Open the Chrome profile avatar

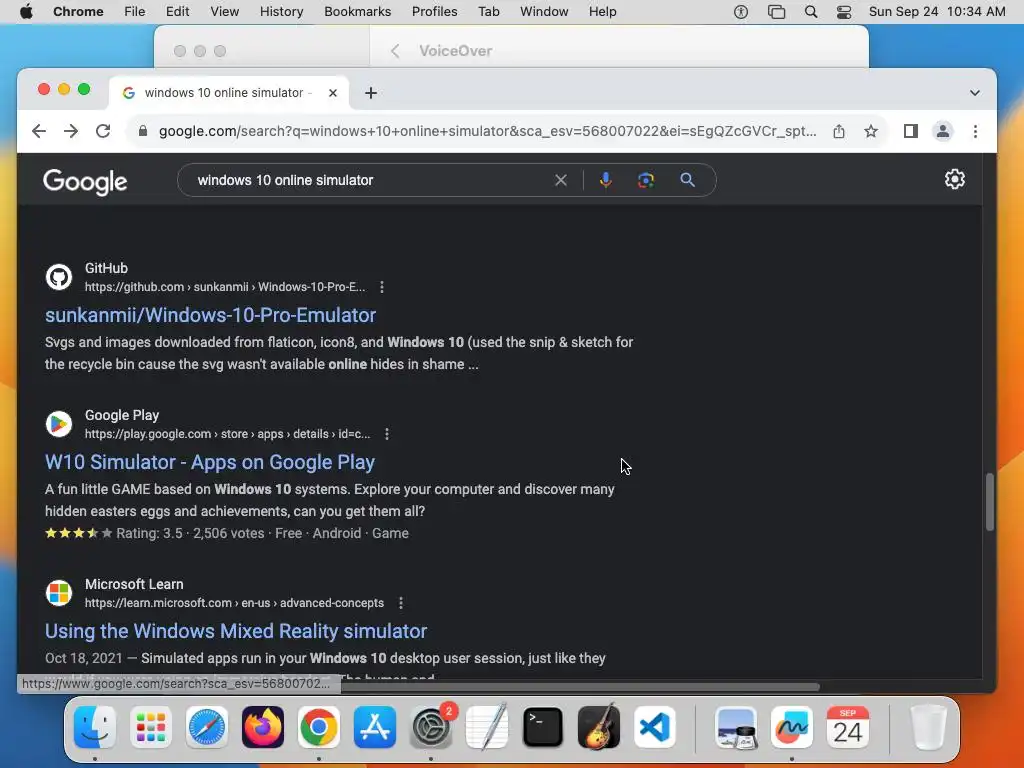[942, 131]
